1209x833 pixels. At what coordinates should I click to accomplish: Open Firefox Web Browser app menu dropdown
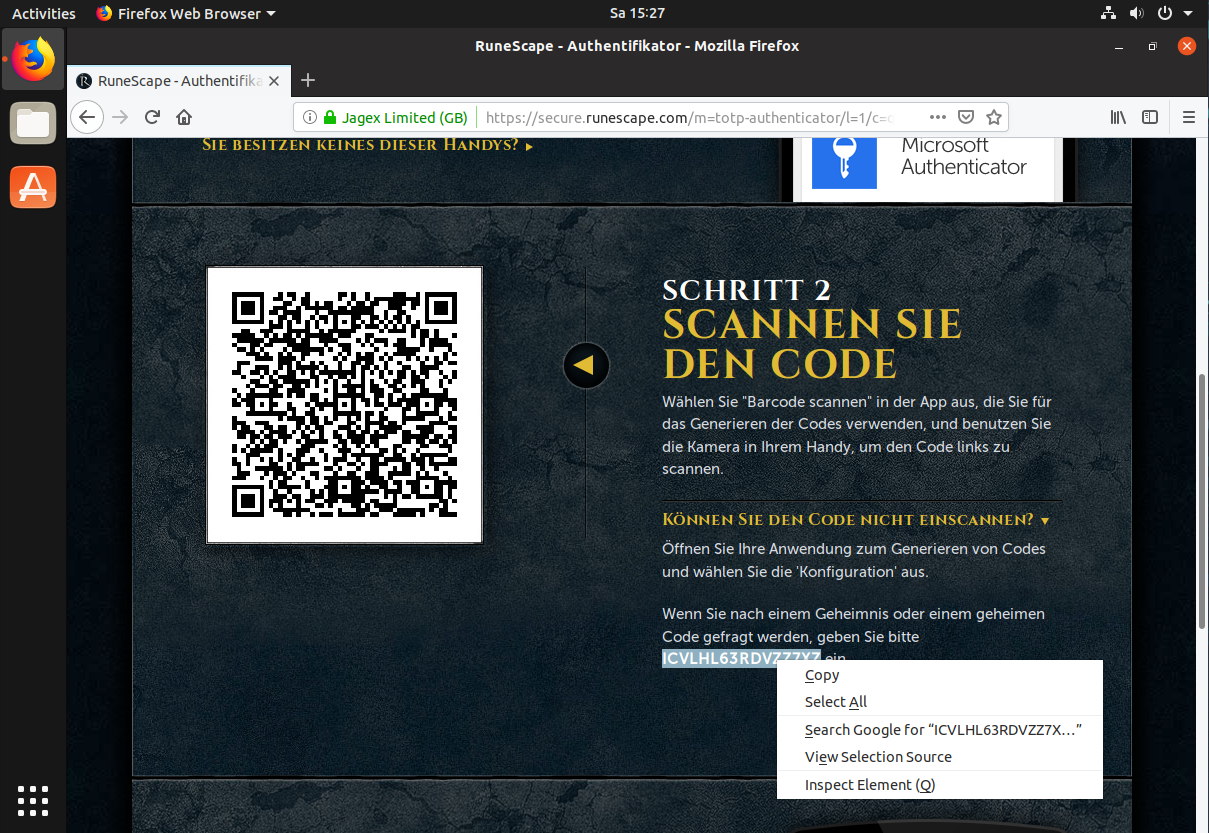[x=186, y=14]
